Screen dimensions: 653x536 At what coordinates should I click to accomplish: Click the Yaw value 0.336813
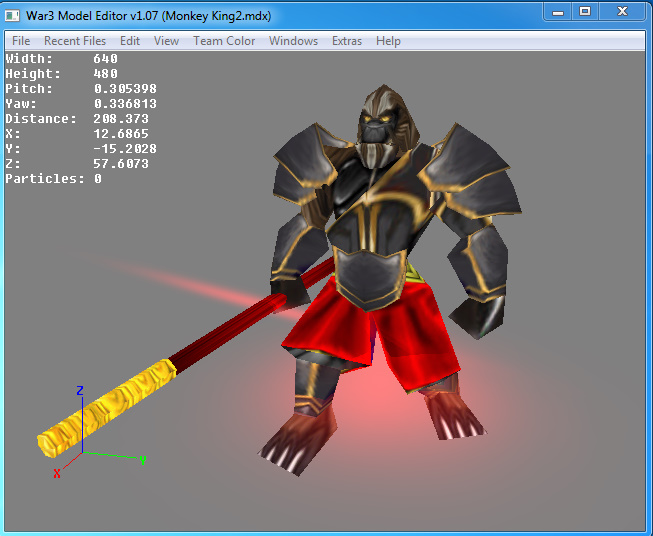pyautogui.click(x=125, y=104)
